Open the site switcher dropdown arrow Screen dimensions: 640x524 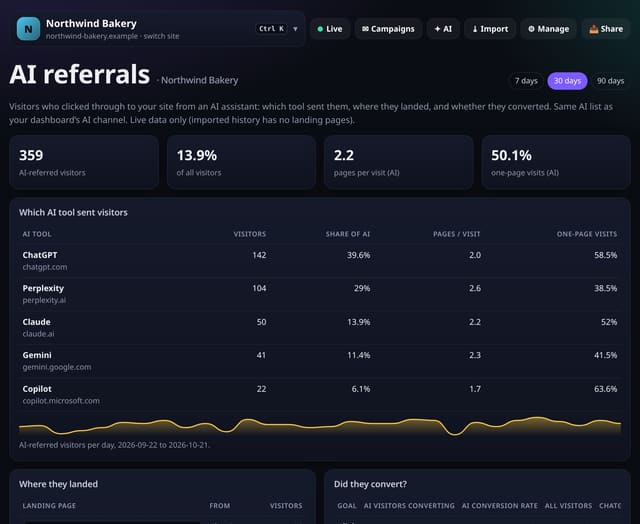[295, 29]
